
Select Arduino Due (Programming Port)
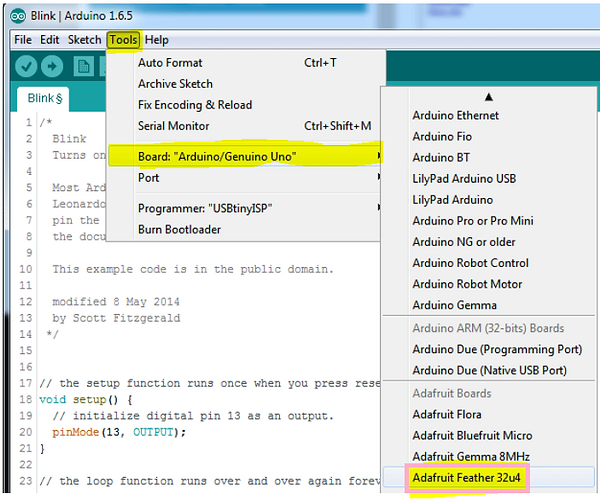[489, 349]
